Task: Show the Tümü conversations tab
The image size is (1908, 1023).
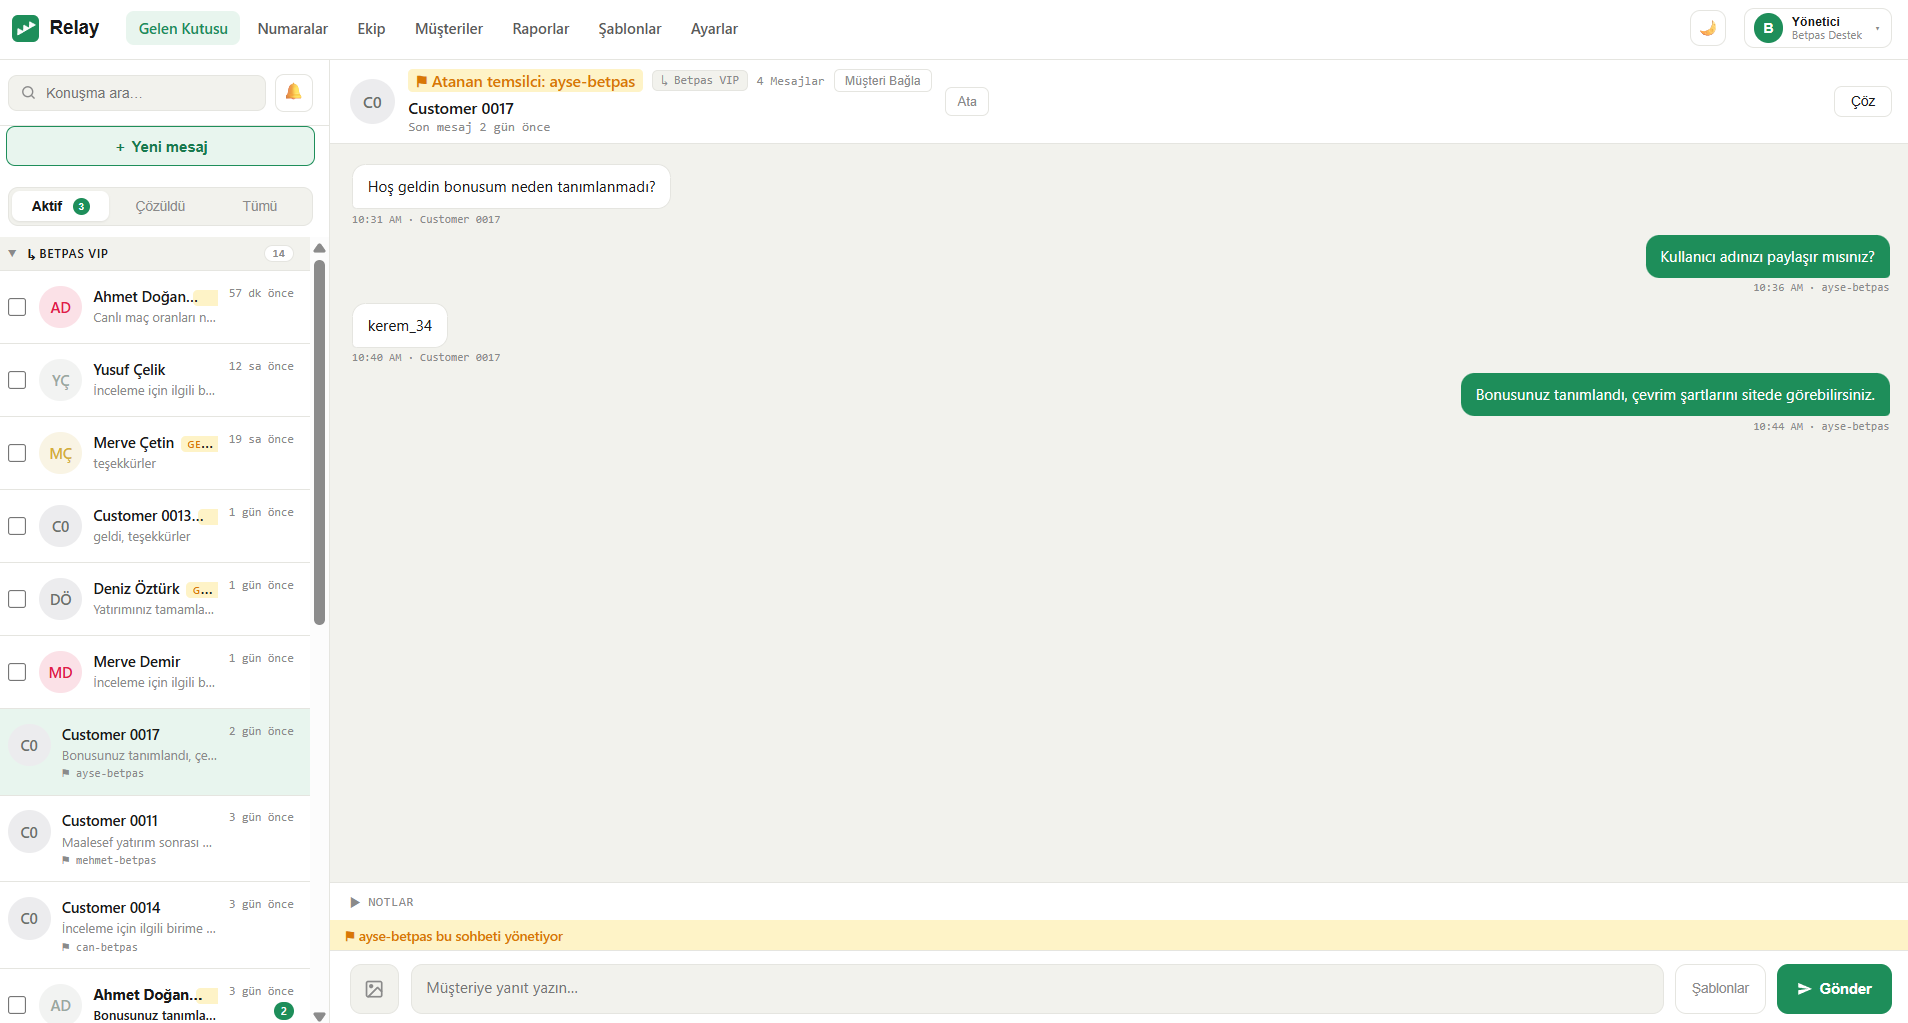Action: click(260, 206)
